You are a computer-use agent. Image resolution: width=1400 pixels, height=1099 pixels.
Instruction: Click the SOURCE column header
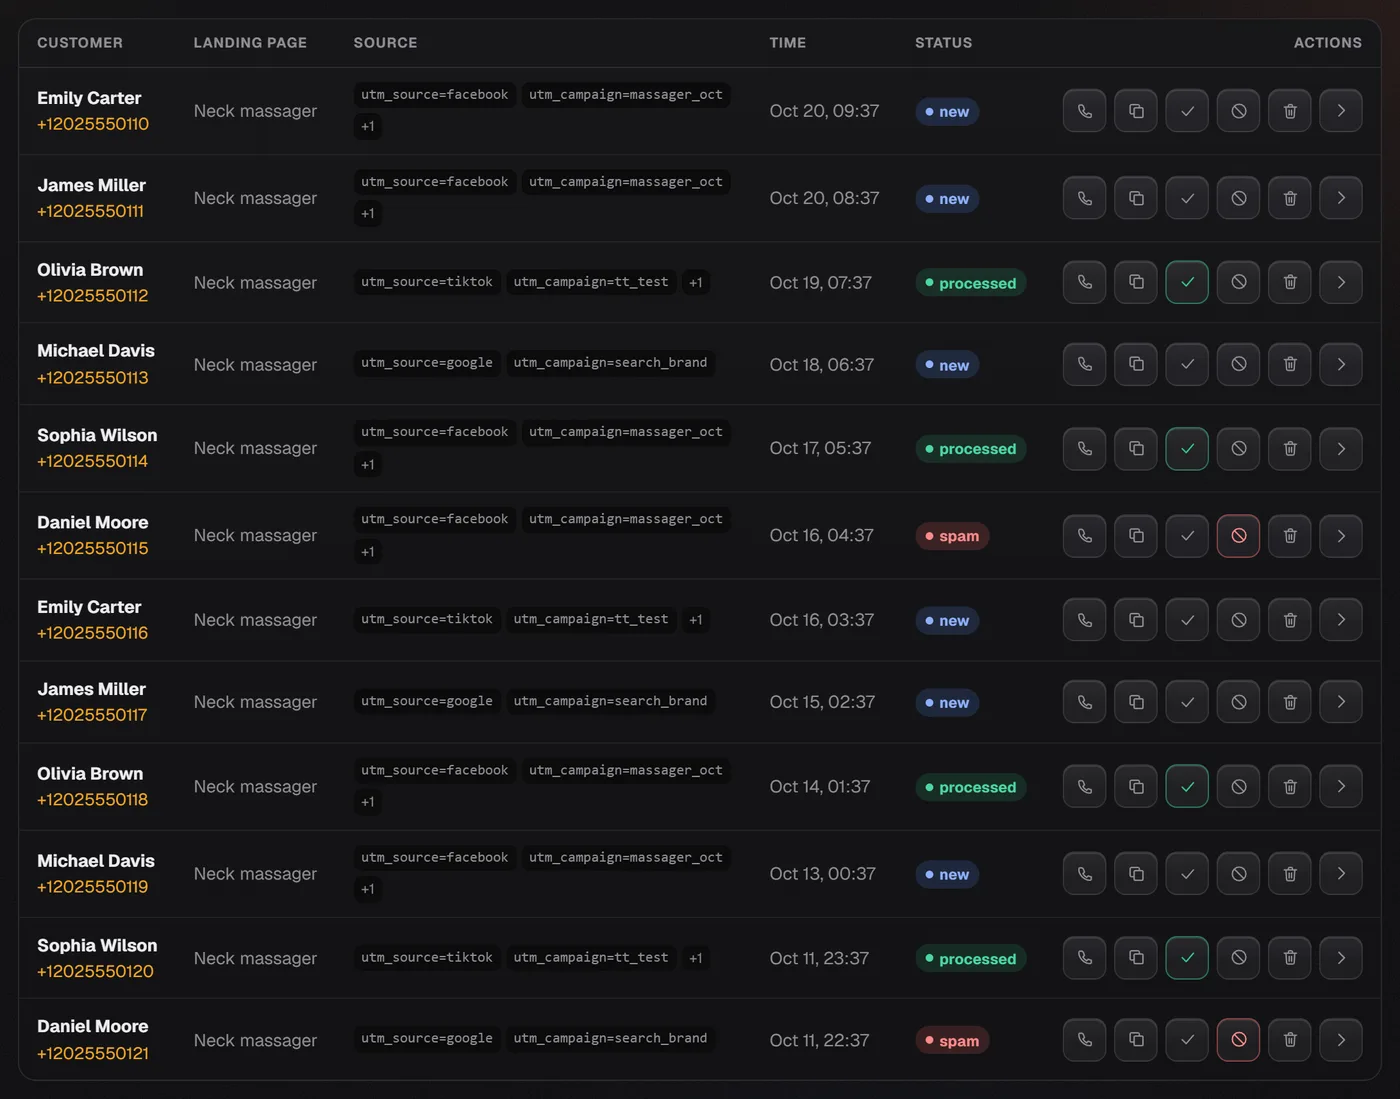[x=385, y=43]
